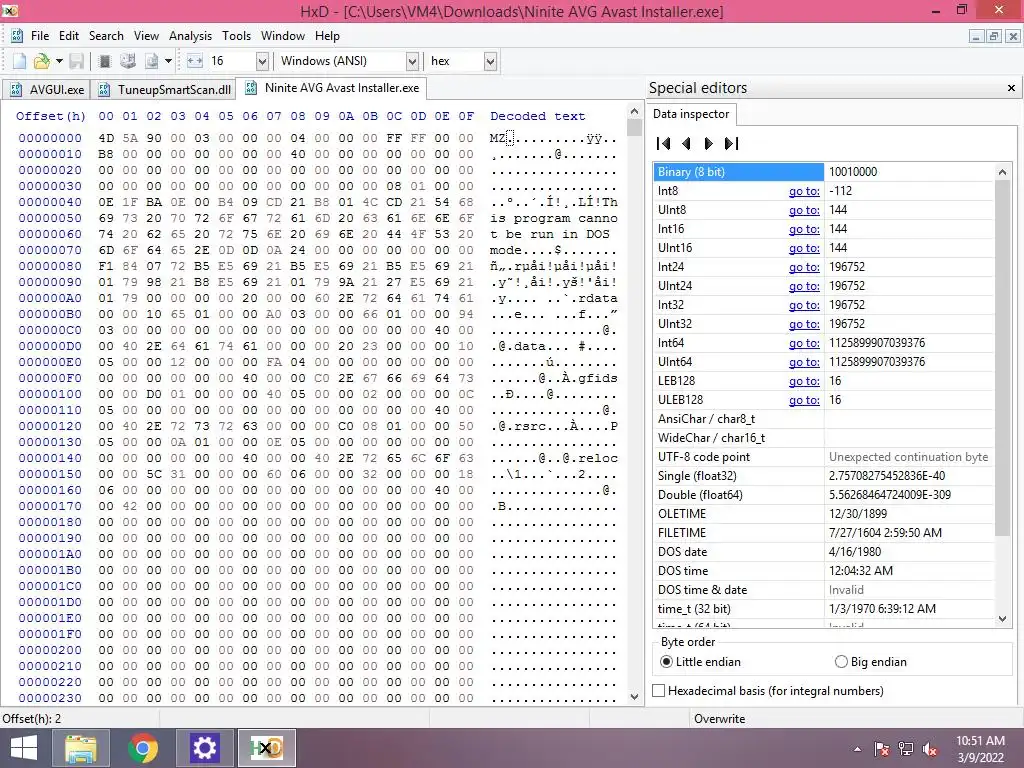Select Little endian byte order
Viewport: 1024px width, 768px height.
pyautogui.click(x=700, y=662)
